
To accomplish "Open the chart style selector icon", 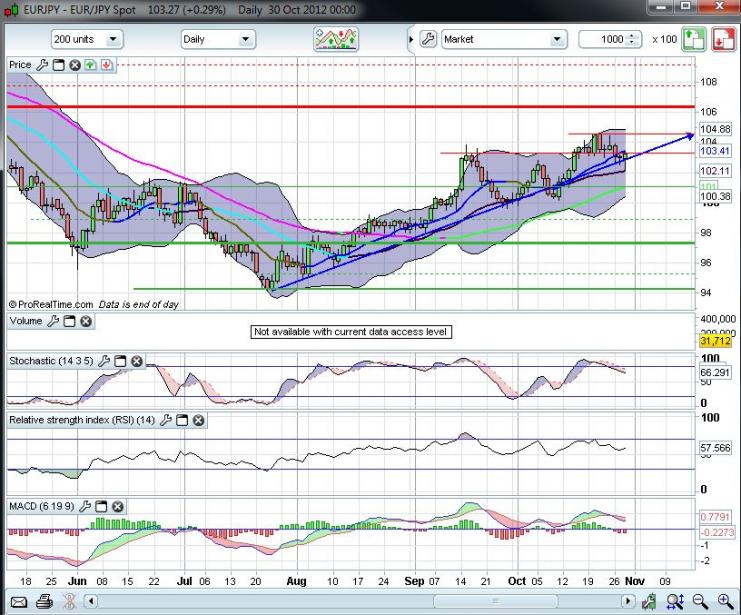I will click(335, 39).
